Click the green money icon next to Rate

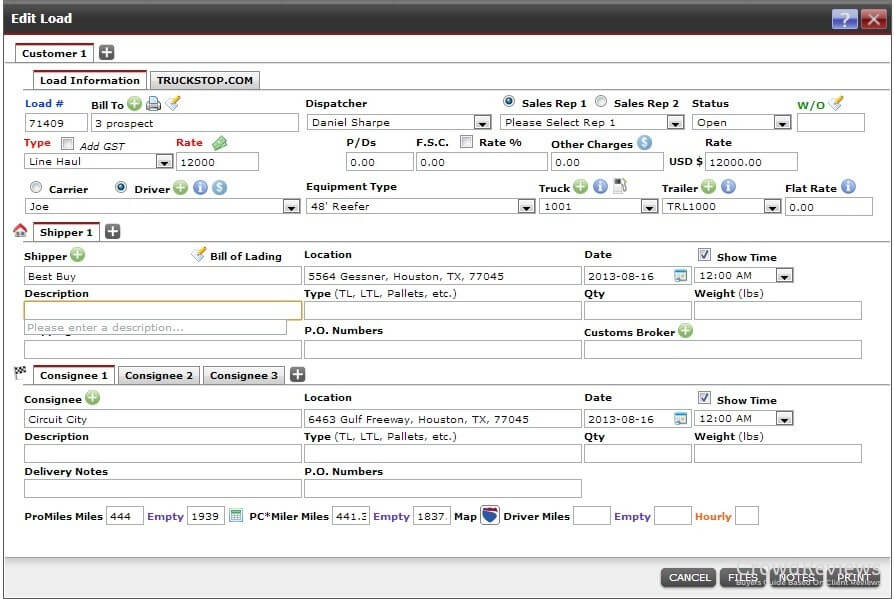219,143
